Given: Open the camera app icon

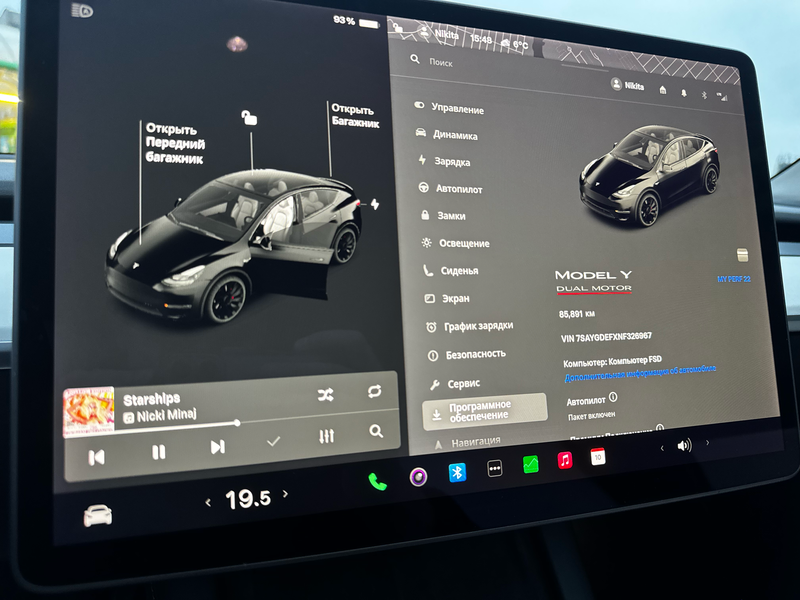Looking at the screenshot, I should (x=418, y=477).
